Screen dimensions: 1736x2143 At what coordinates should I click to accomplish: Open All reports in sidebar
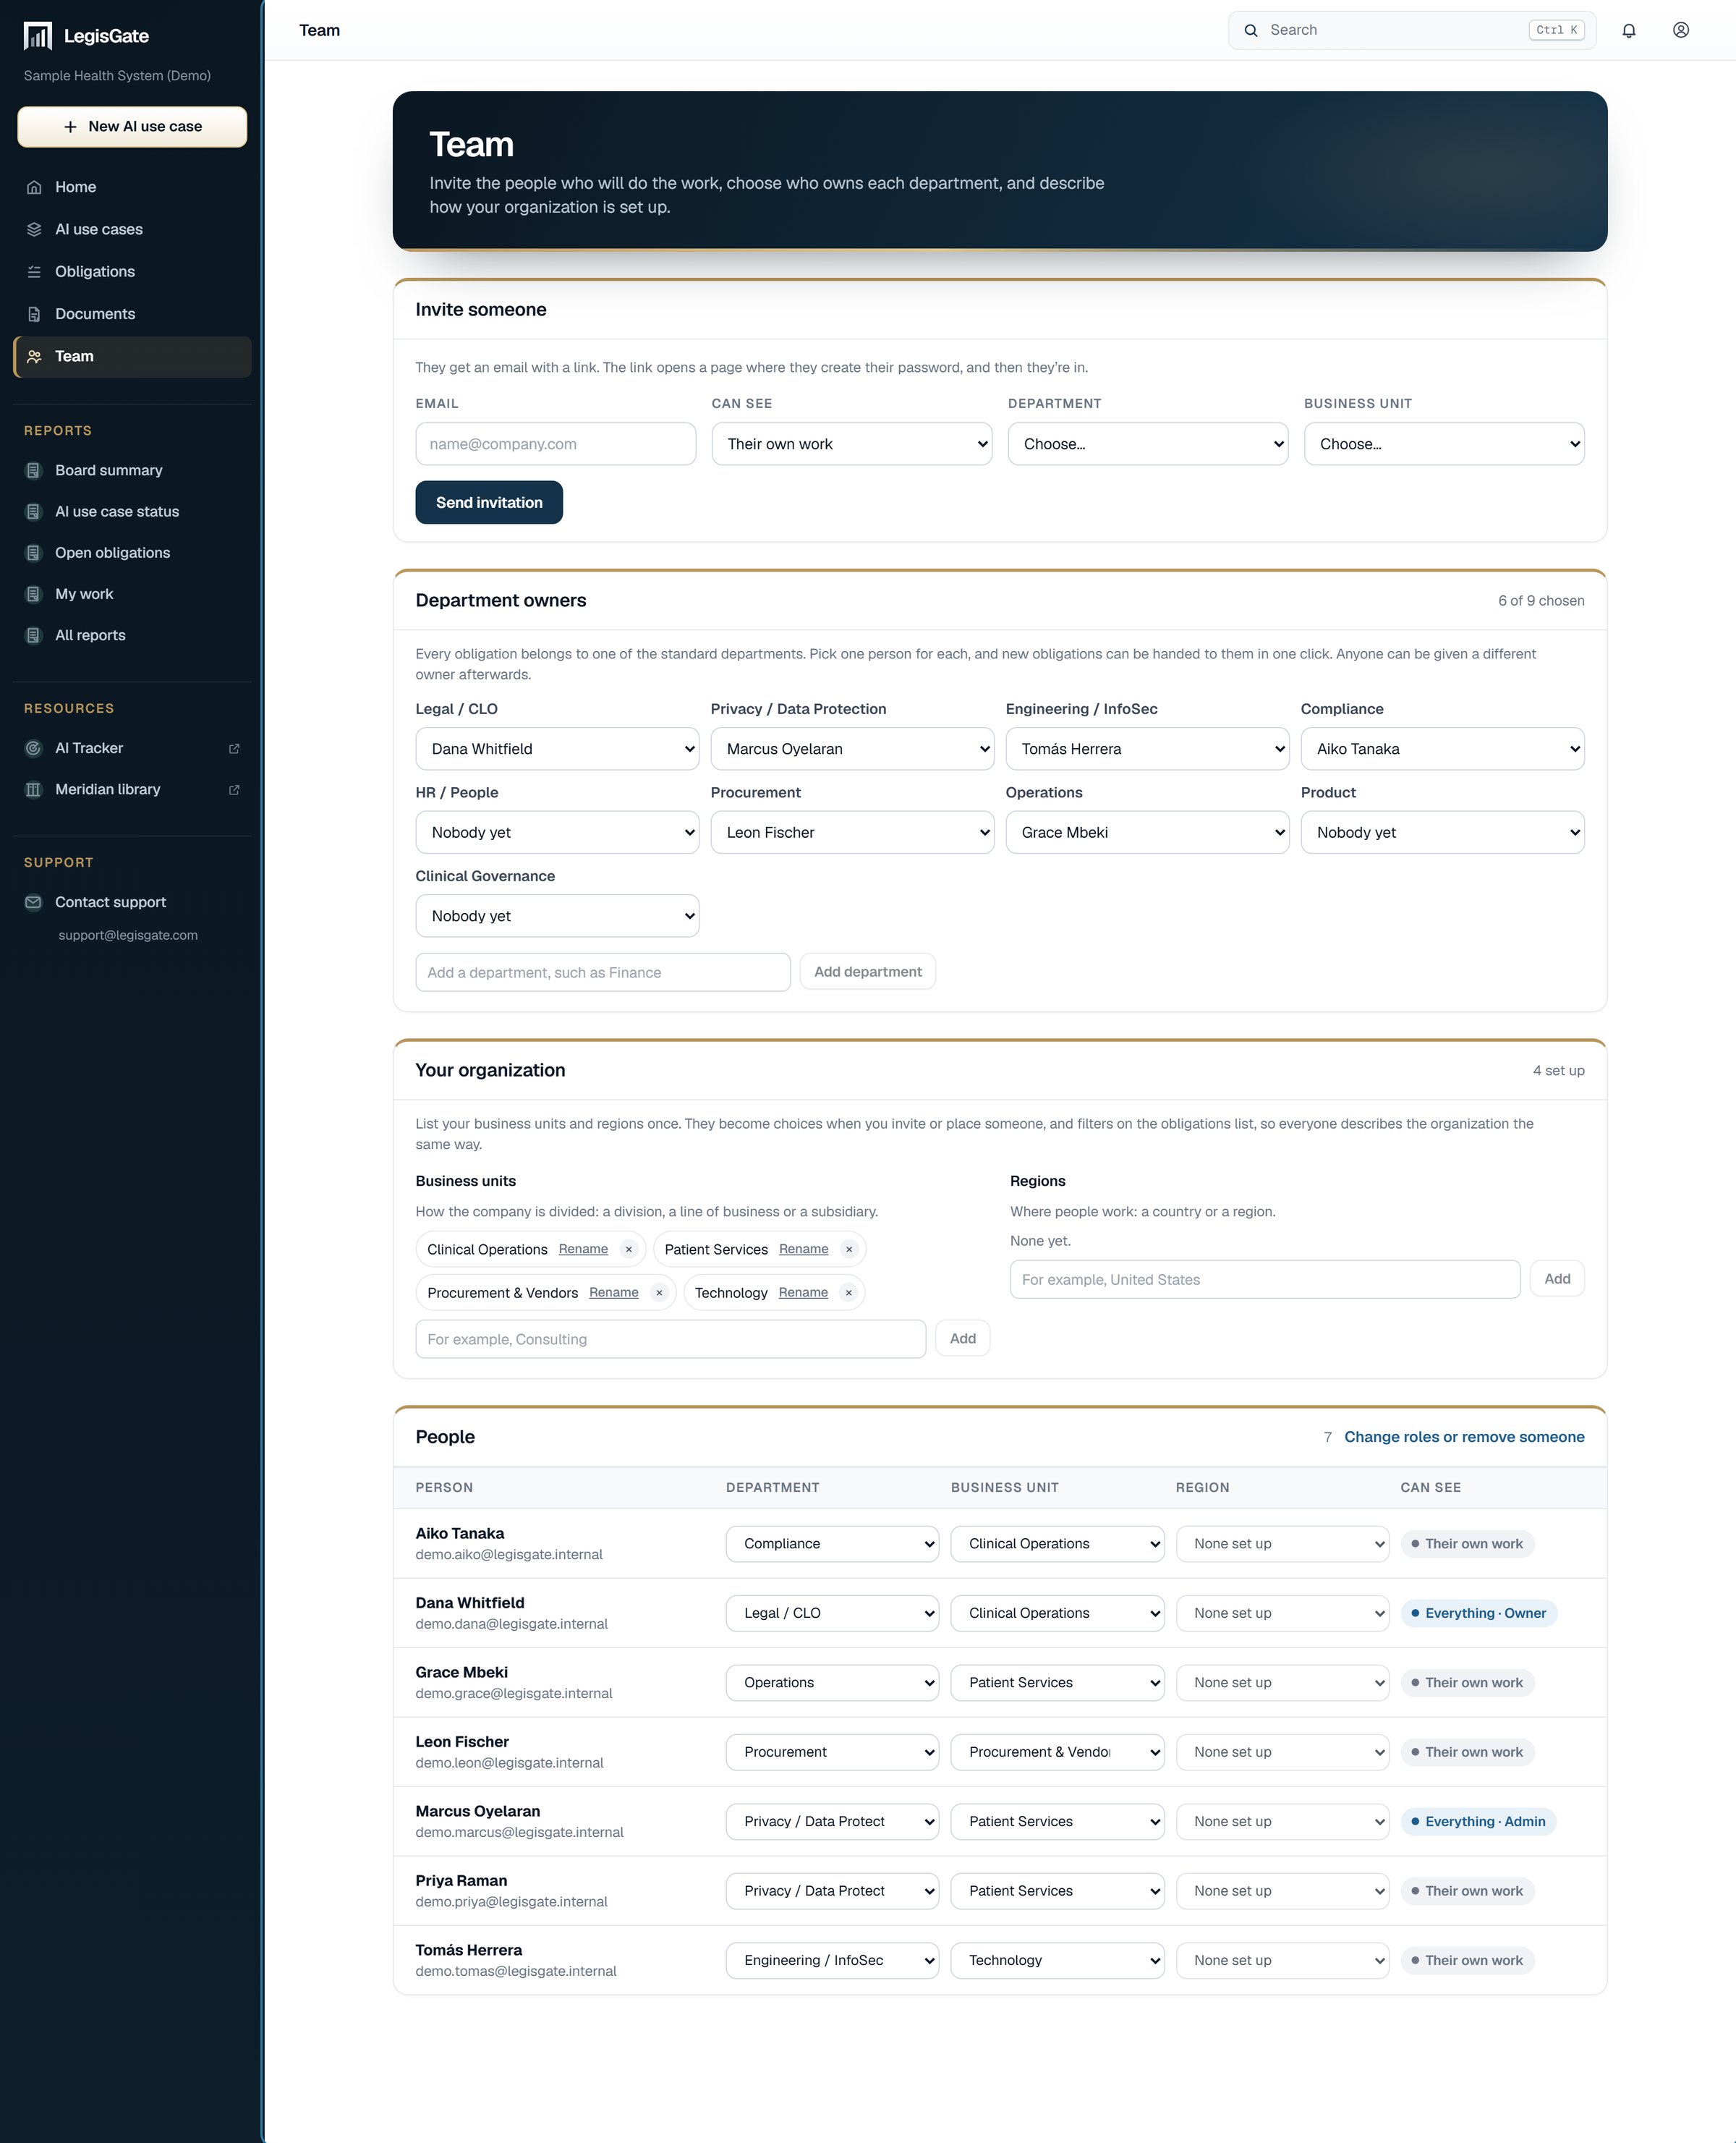[90, 635]
